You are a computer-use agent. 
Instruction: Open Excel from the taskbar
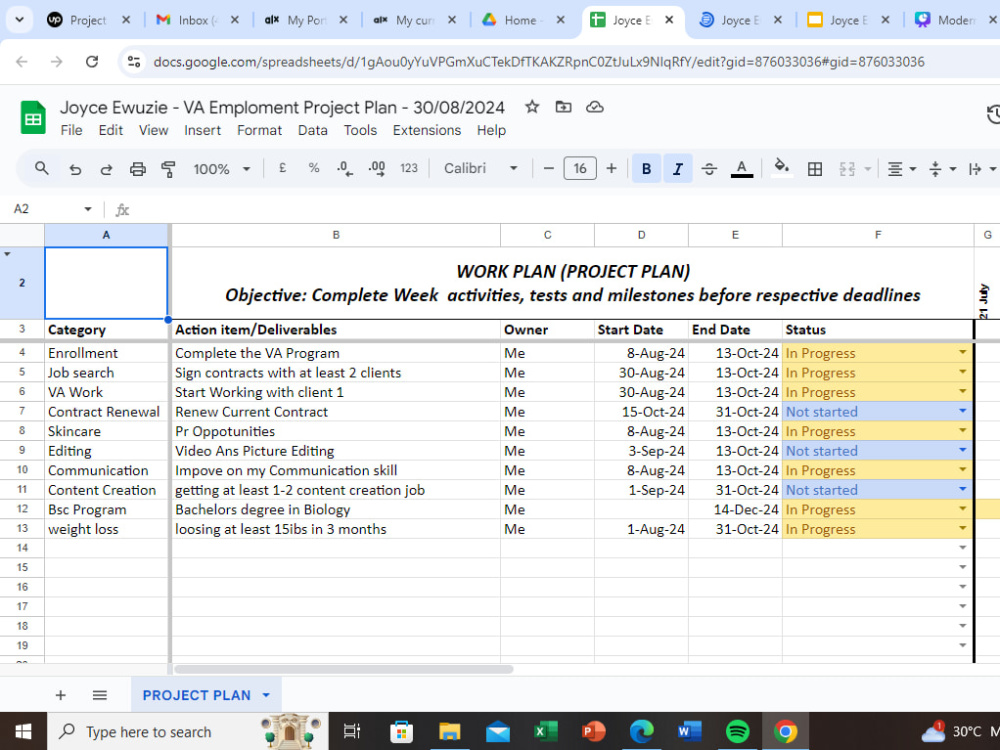(x=546, y=732)
